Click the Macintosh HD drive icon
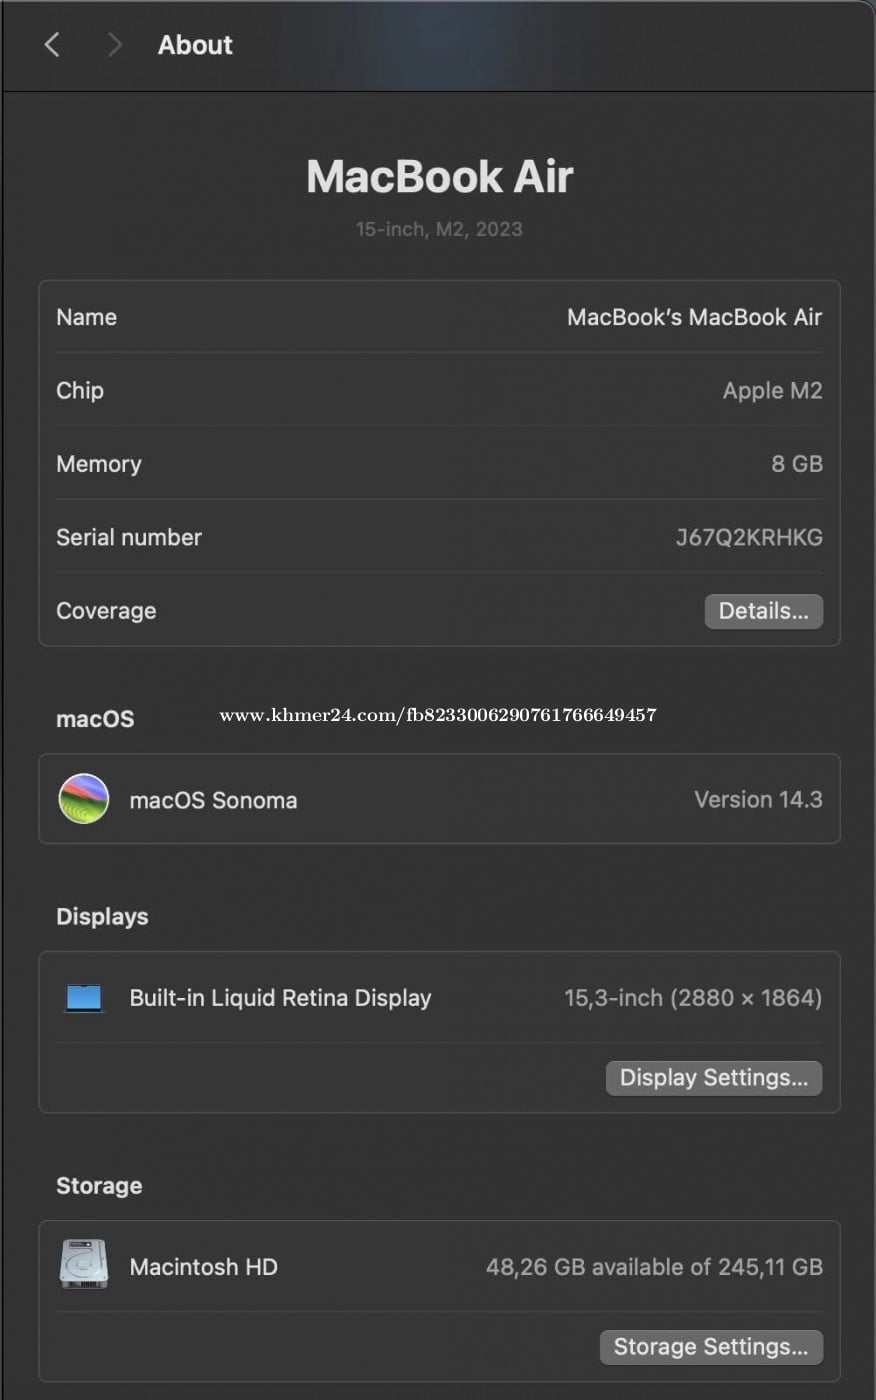 [84, 1265]
